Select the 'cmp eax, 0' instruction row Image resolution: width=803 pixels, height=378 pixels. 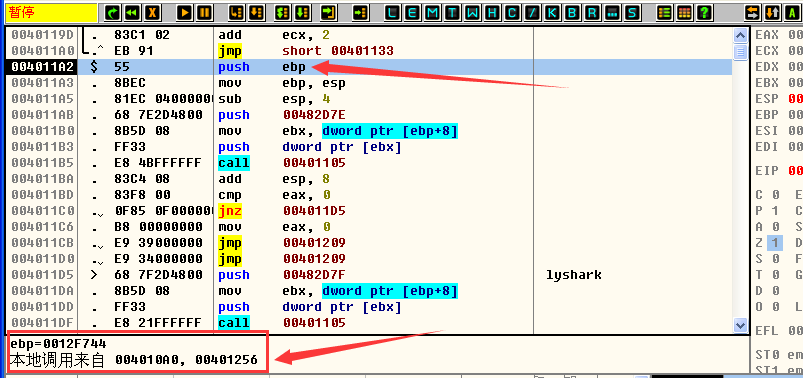pos(369,195)
